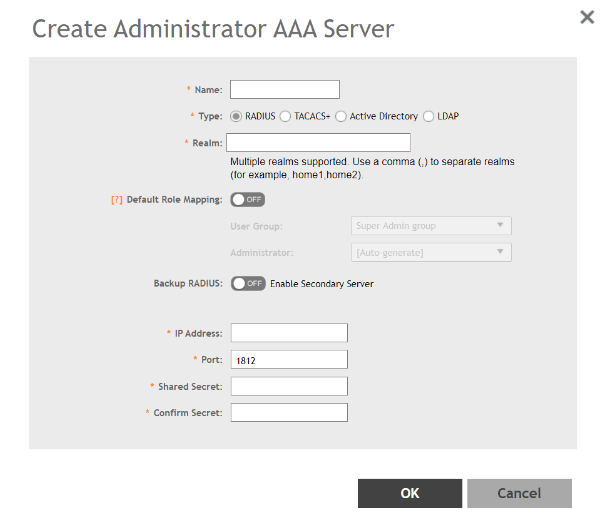Viewport: 603px width, 524px height.
Task: Click the Super Admin group dropdown arrow
Action: tap(500, 226)
